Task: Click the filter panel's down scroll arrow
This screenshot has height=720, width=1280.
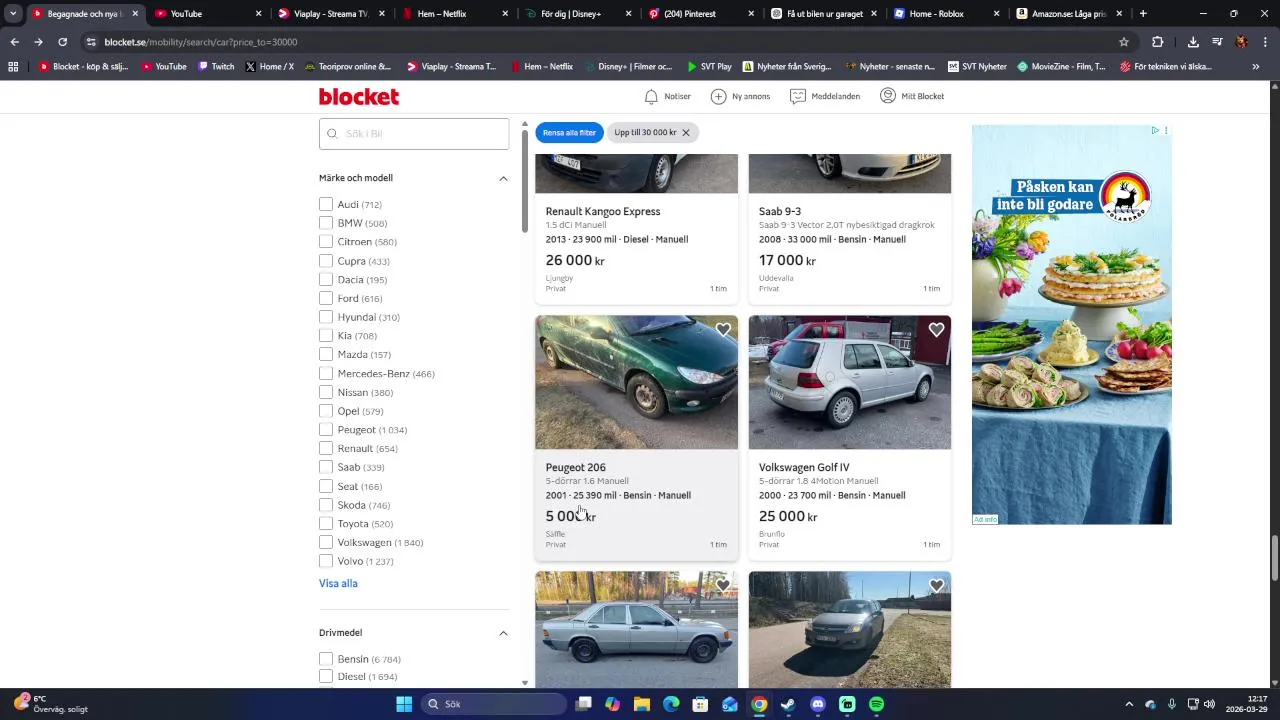Action: (525, 683)
